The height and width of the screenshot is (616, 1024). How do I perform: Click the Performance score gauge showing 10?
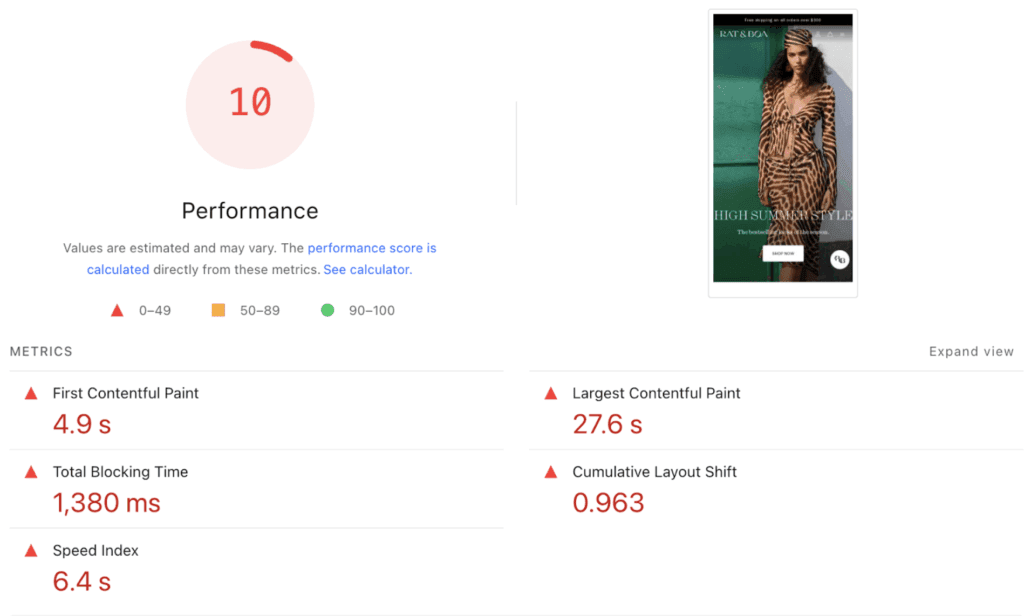click(250, 104)
